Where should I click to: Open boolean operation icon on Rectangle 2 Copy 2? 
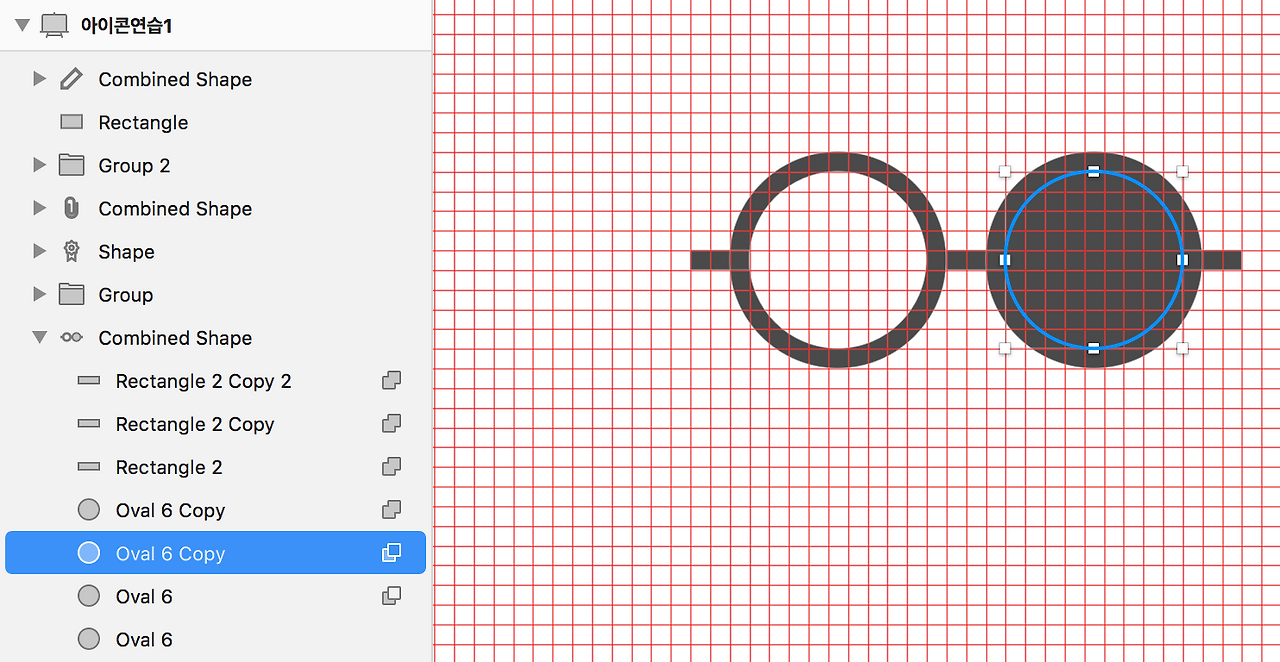(392, 380)
